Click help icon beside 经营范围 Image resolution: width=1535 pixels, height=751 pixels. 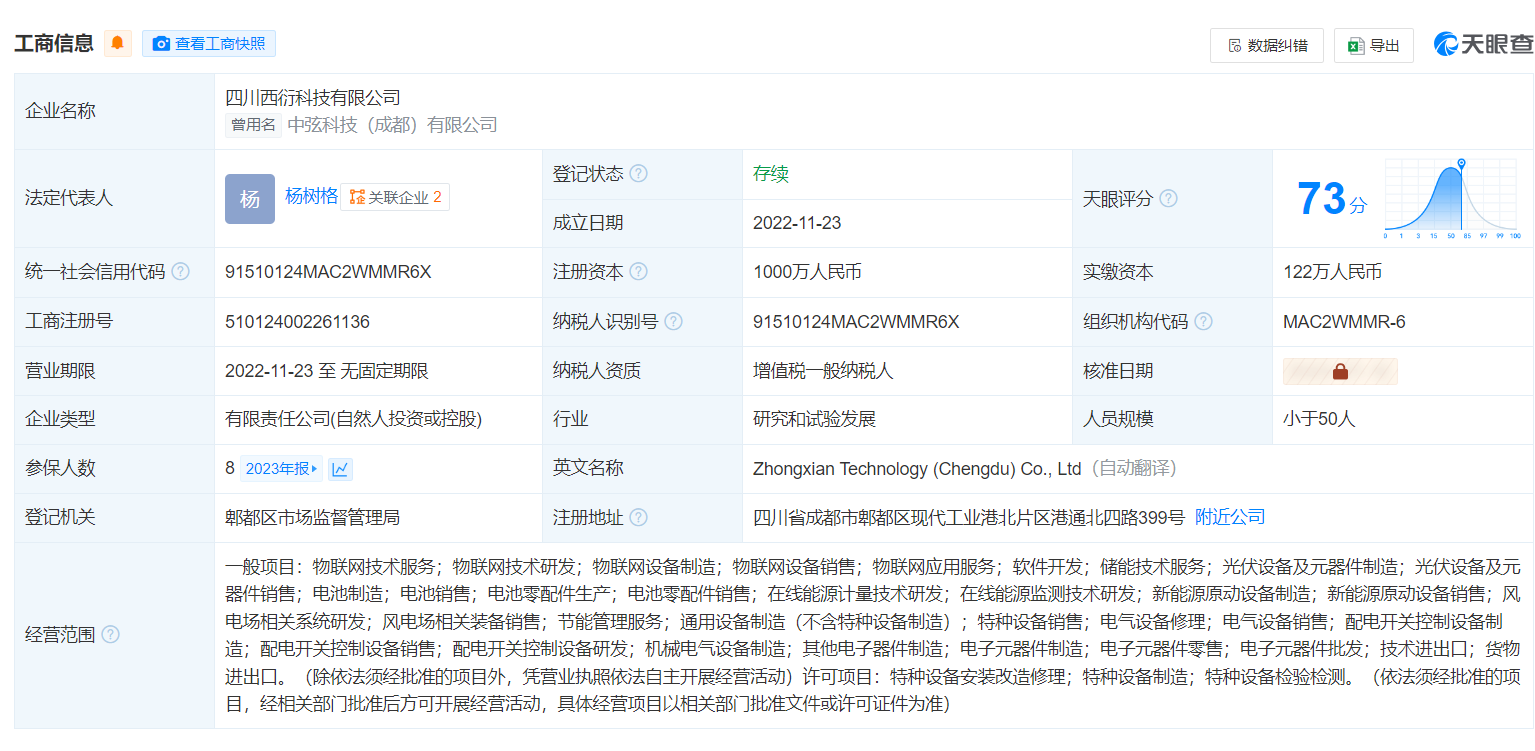point(110,635)
